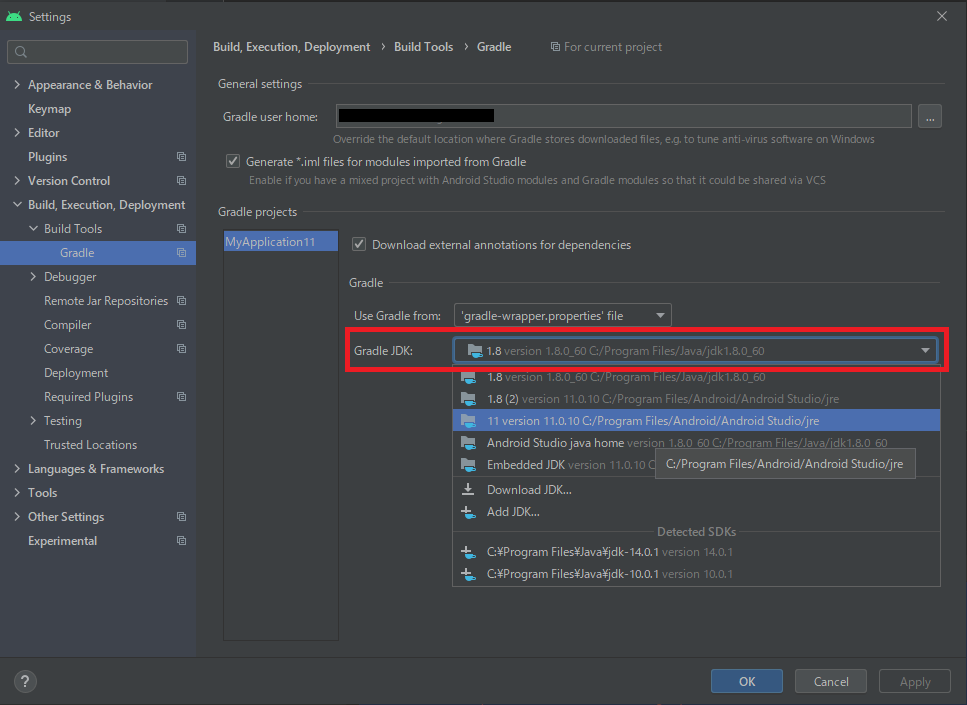Click the plus icon beside jdk-14.0.1
Viewport: 967px width, 705px height.
coord(468,553)
